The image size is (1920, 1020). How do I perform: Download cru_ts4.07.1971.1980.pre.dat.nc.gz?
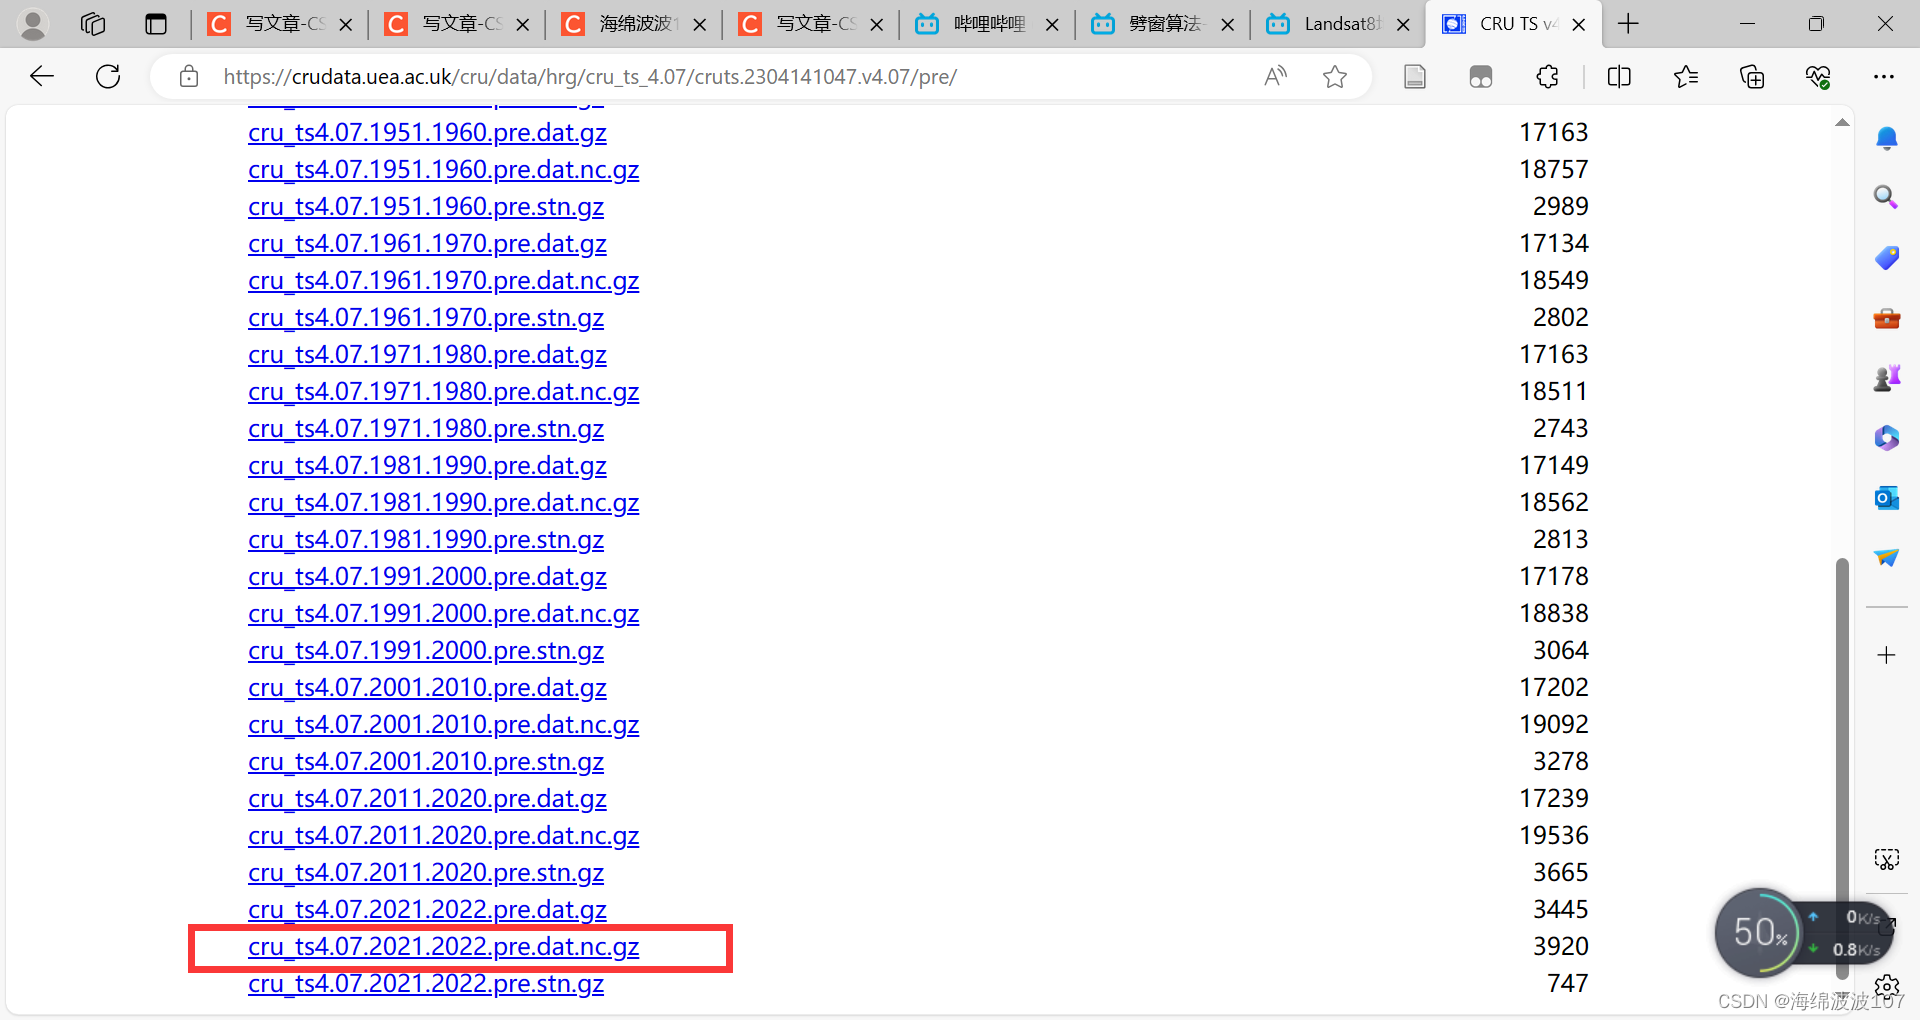tap(443, 392)
